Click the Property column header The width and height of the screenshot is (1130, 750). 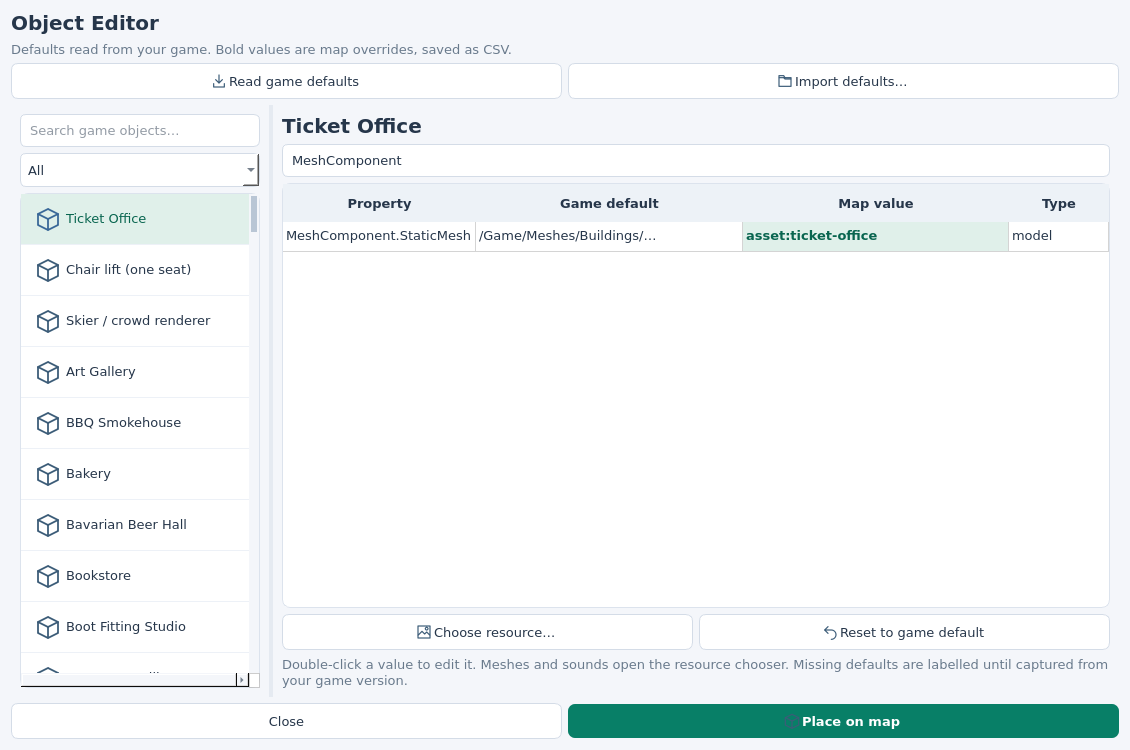(379, 203)
